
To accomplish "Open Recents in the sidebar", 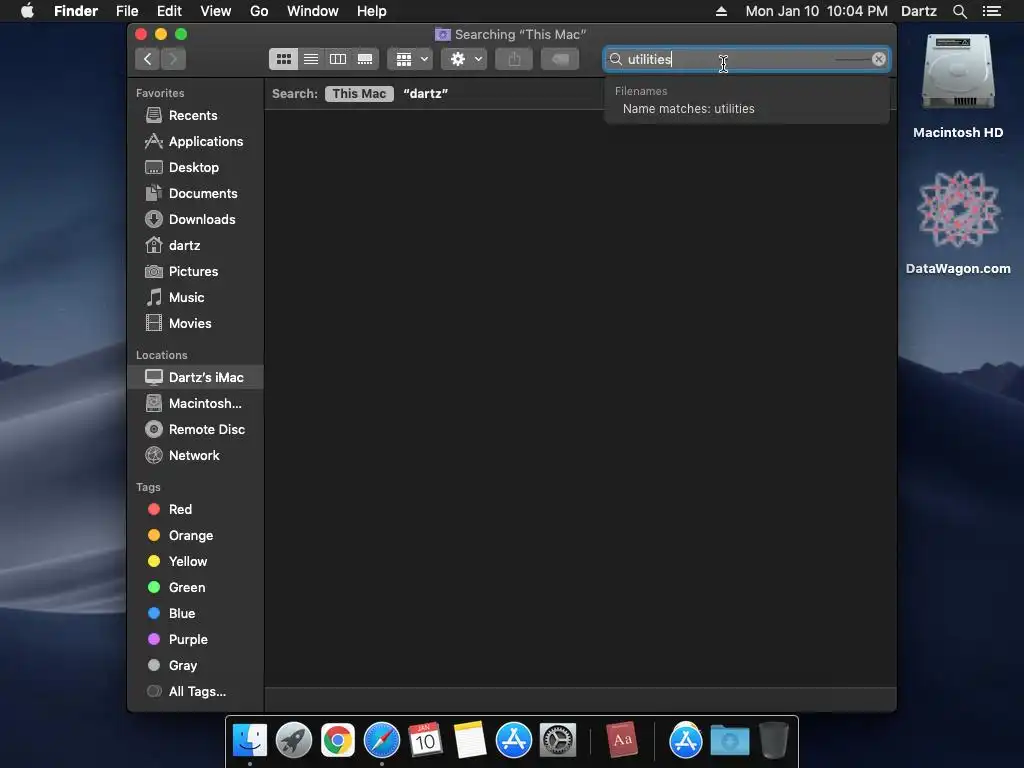I will coord(195,116).
